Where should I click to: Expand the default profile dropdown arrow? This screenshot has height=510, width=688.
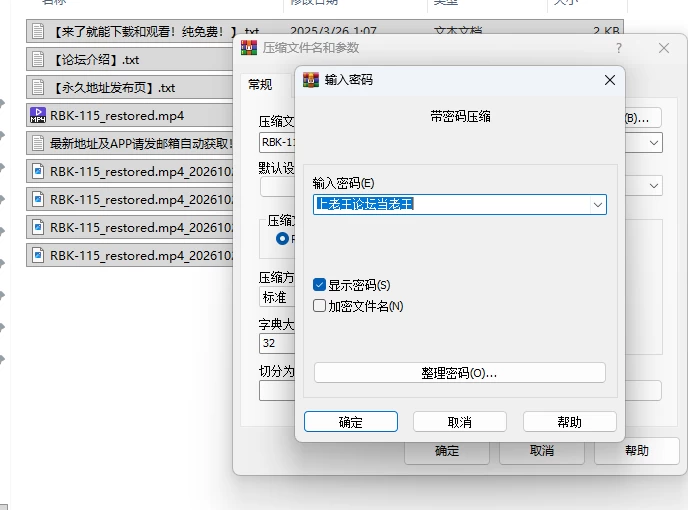653,186
